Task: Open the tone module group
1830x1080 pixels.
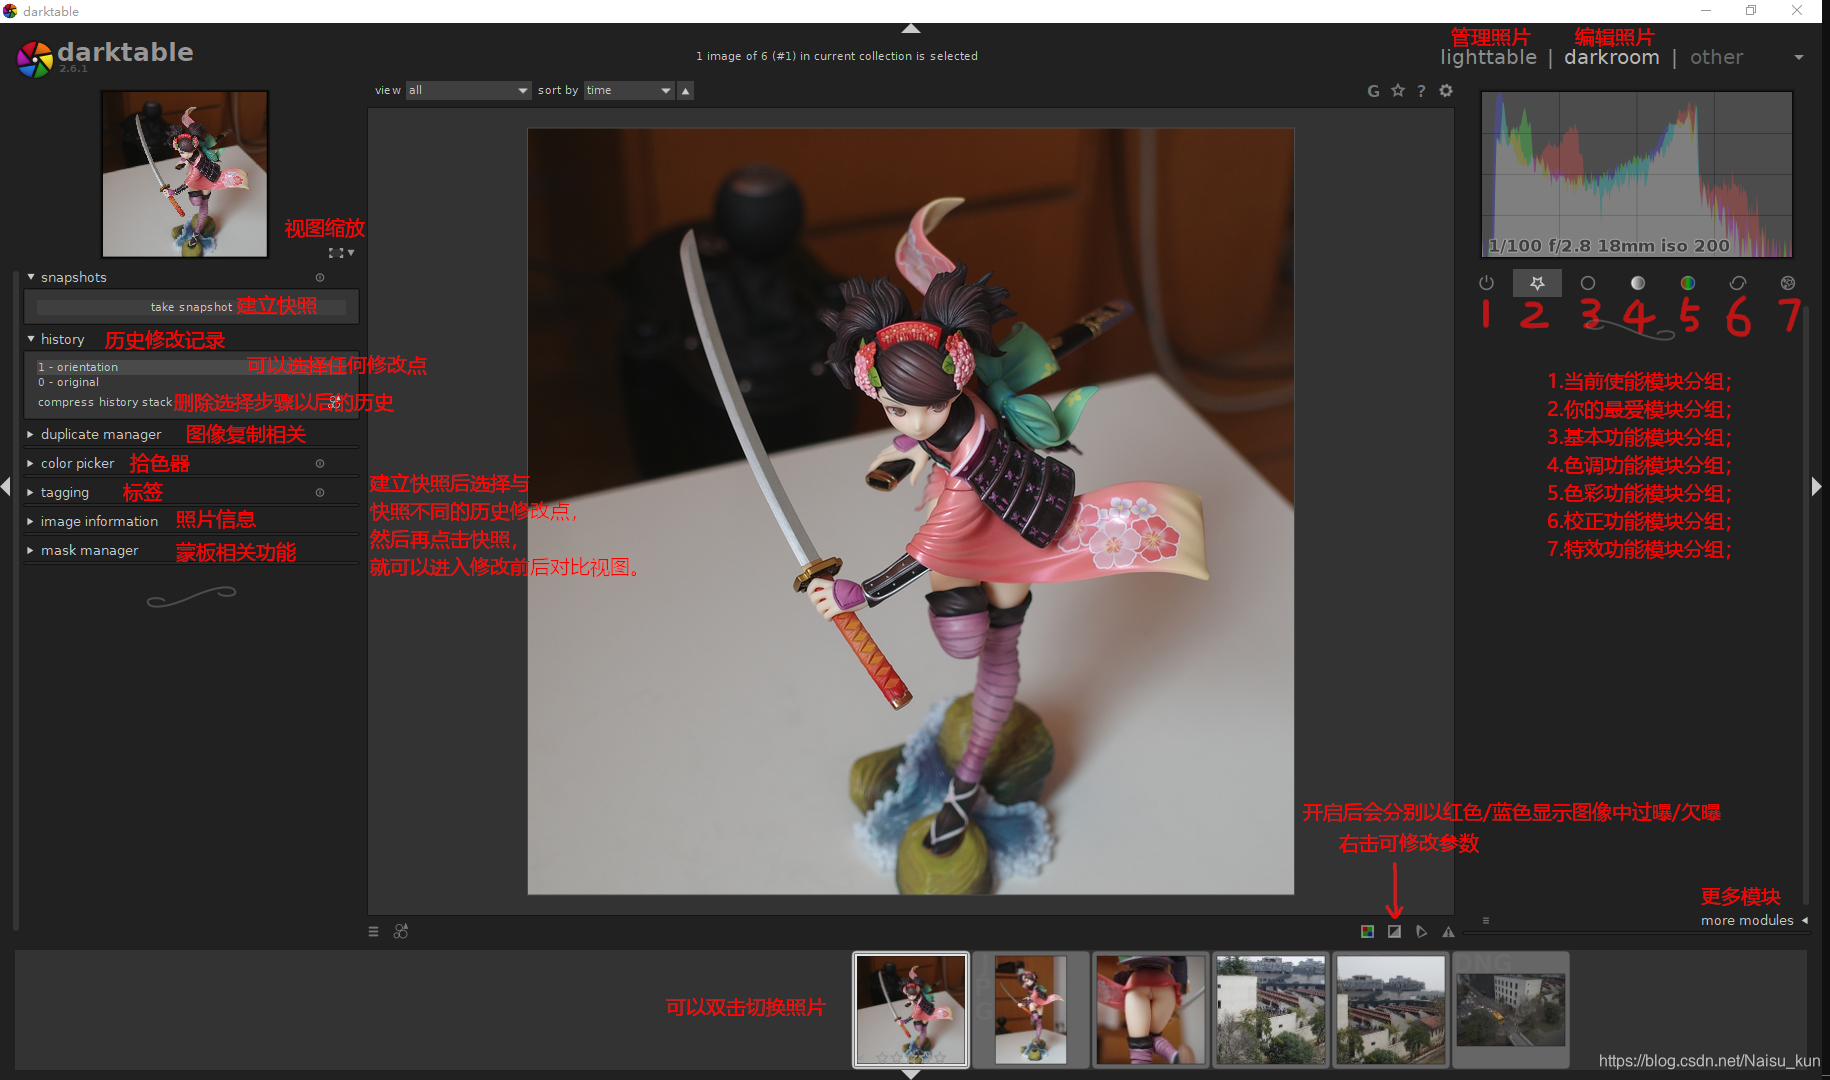Action: [1637, 283]
